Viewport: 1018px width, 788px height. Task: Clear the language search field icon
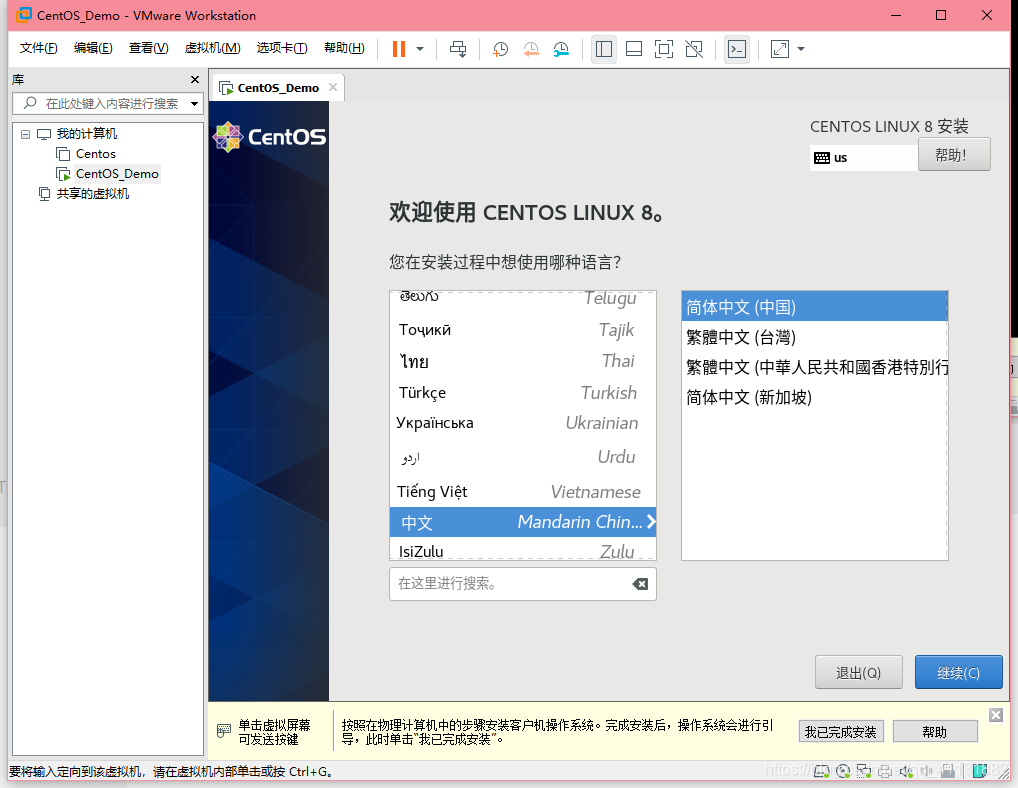[640, 584]
